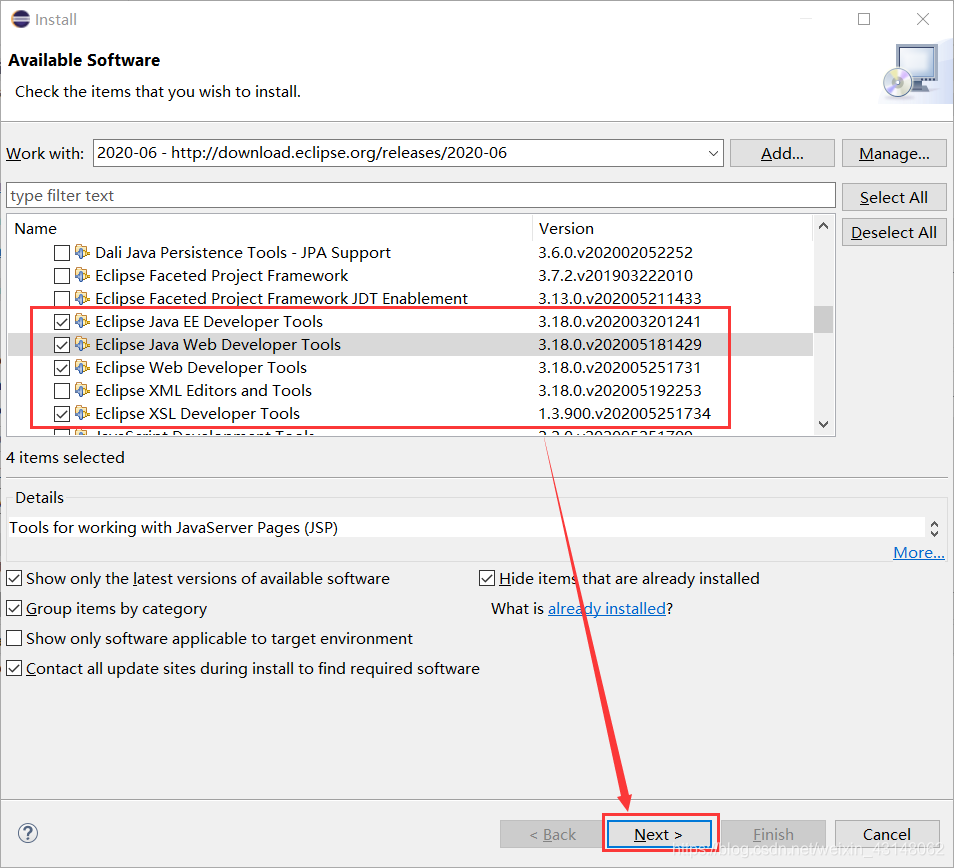Screen dimensions: 954x868
Task: Click the Manage... button
Action: [894, 153]
